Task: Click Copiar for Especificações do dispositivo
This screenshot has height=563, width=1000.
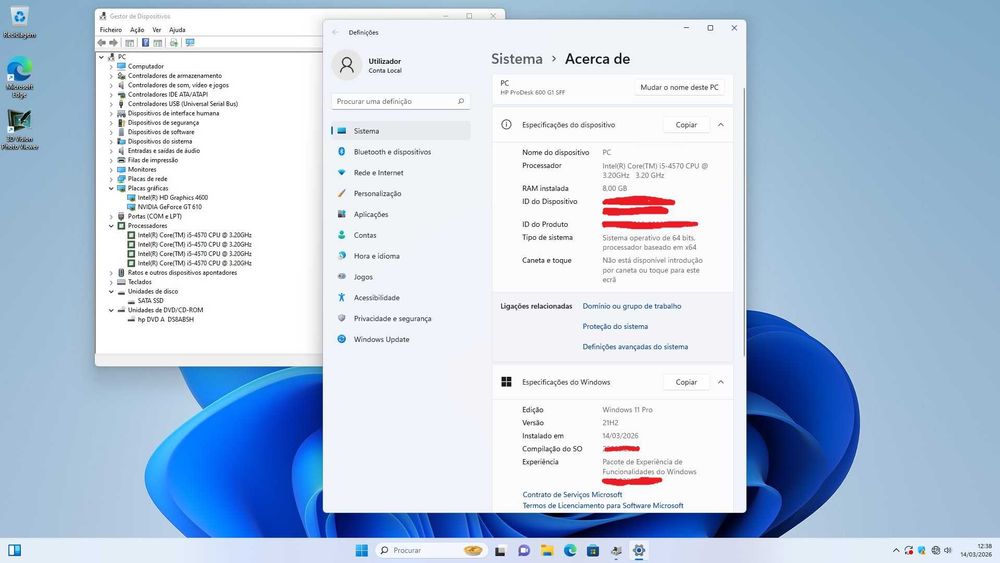Action: click(x=686, y=125)
